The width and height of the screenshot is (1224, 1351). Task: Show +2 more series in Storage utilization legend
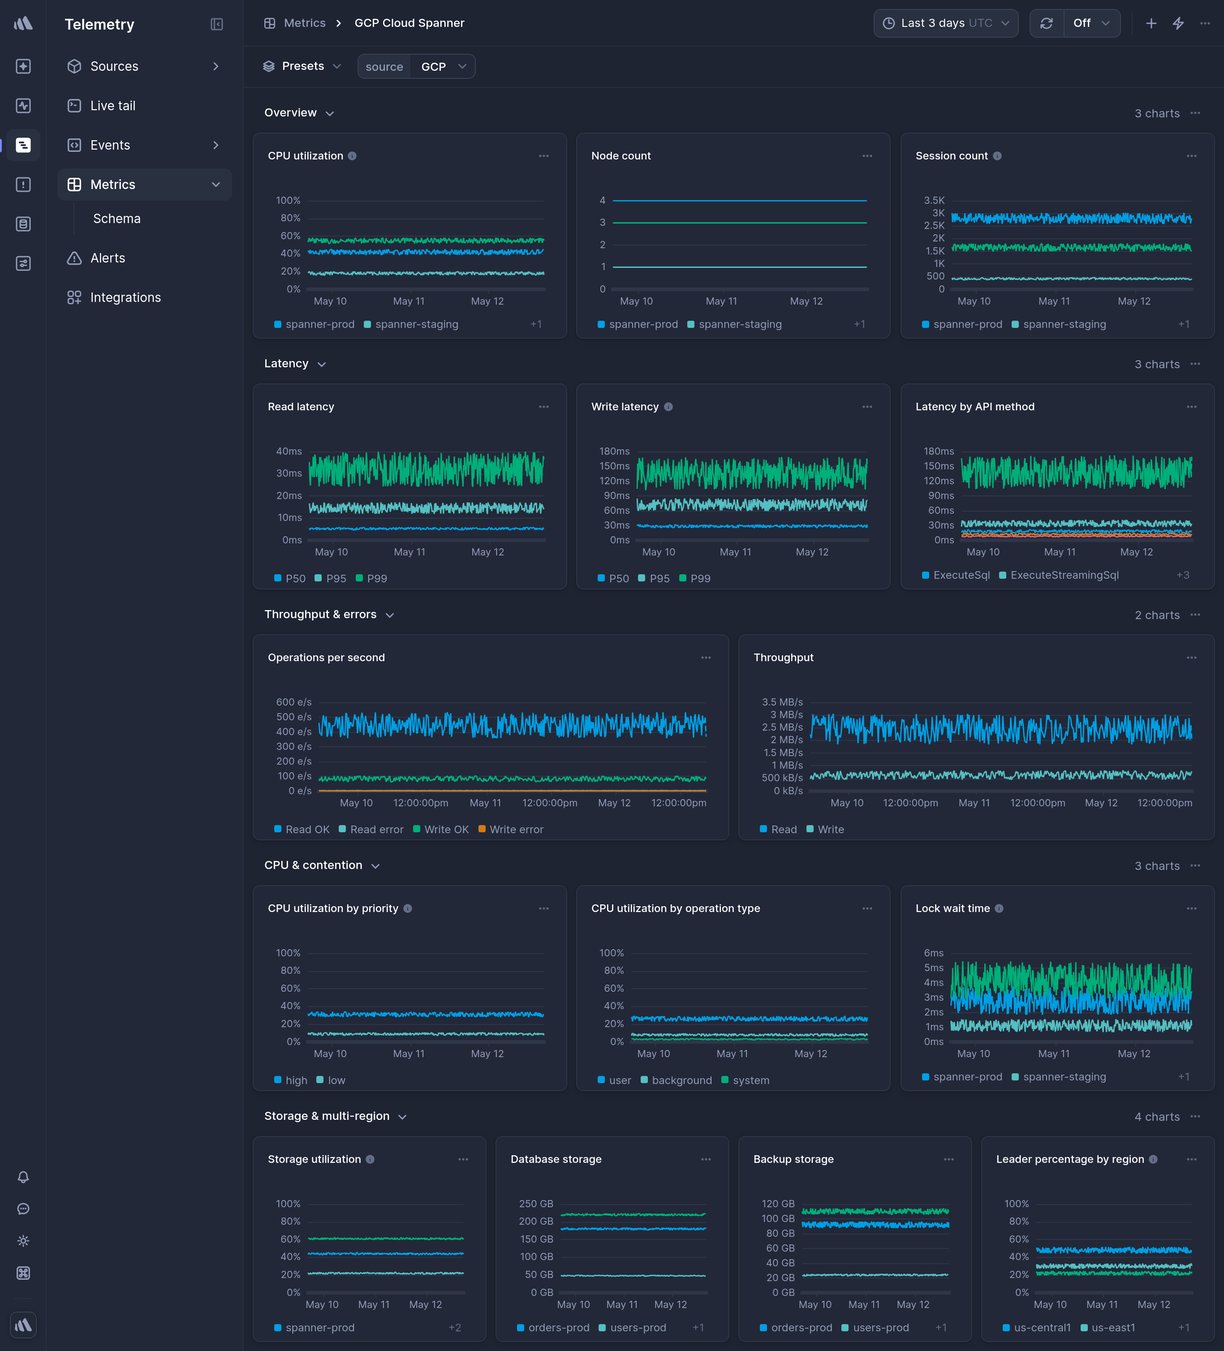(x=455, y=1328)
